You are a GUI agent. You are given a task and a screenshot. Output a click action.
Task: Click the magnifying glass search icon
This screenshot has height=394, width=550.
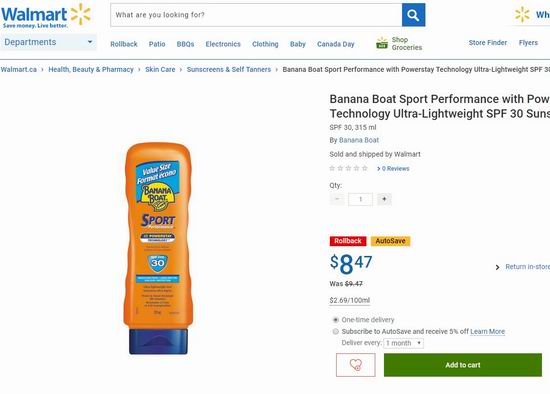pos(413,15)
